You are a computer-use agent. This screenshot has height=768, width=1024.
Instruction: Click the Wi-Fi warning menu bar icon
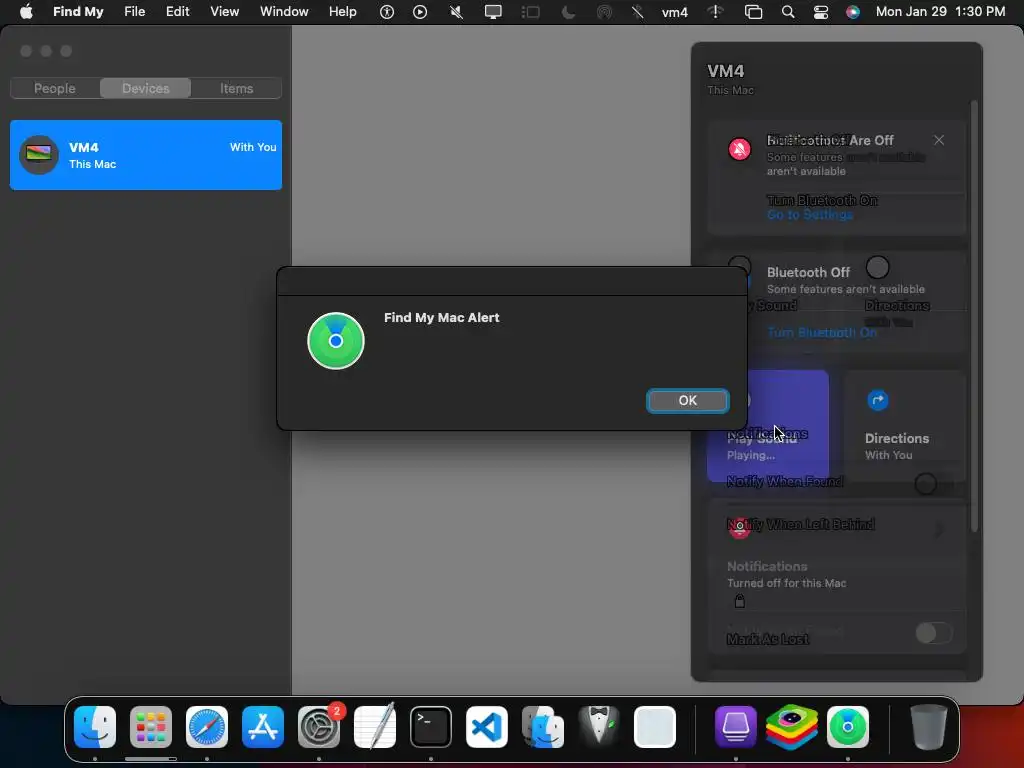coord(715,12)
